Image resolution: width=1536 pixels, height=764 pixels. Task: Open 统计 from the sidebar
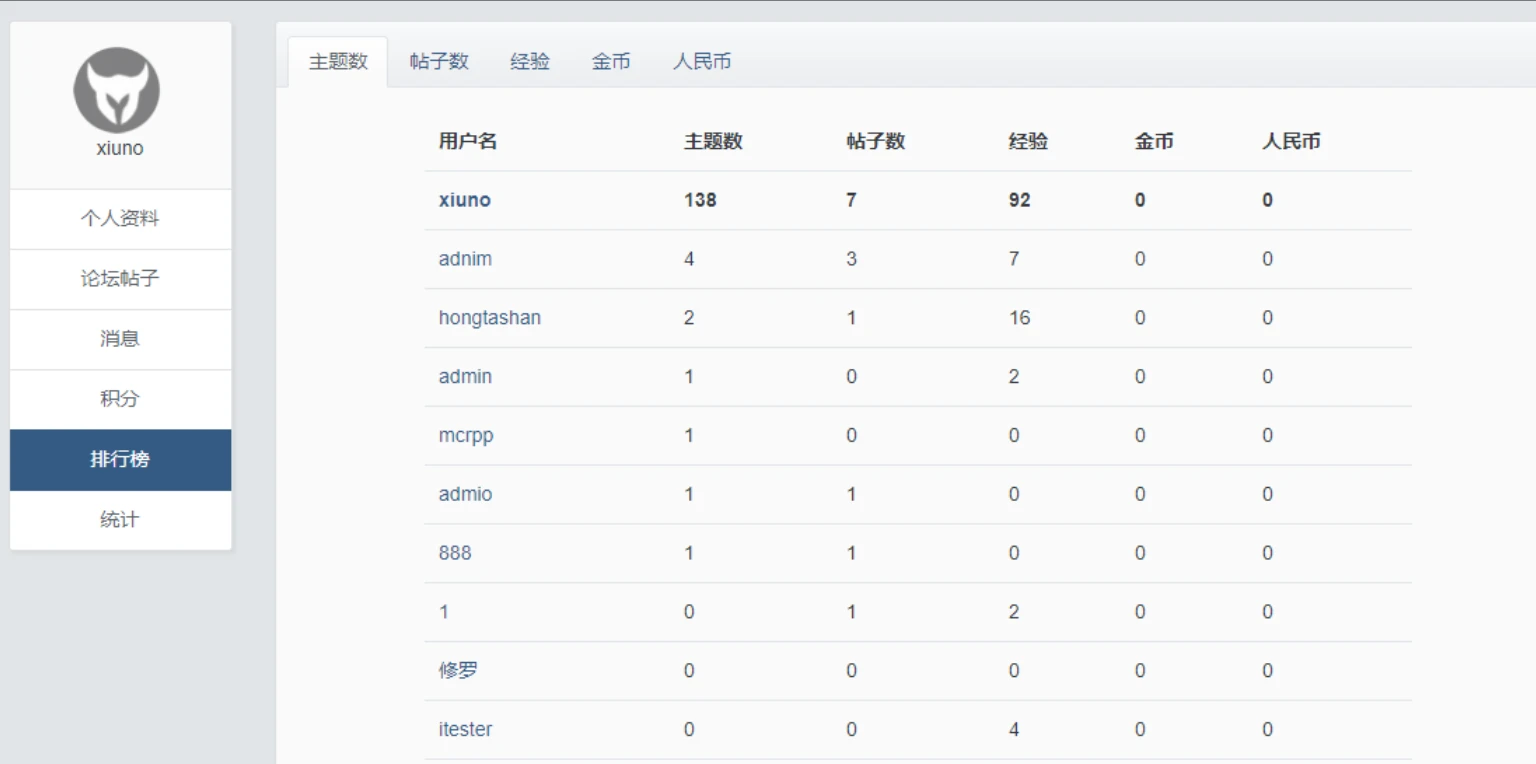tap(118, 519)
